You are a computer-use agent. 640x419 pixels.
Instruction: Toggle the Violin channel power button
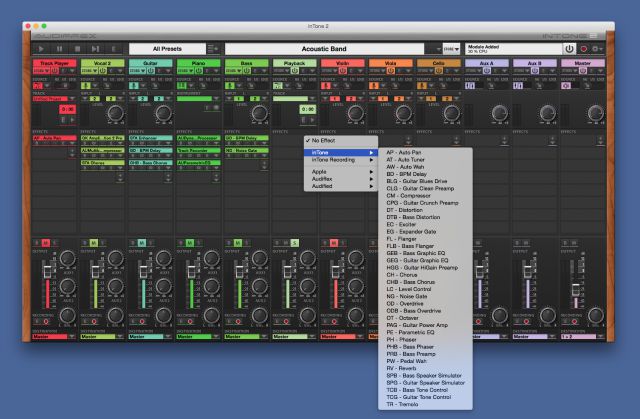[342, 71]
